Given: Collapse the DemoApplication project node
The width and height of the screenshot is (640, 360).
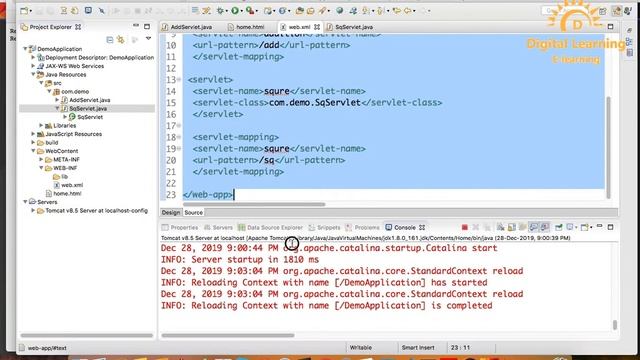Looking at the screenshot, I should [25, 49].
